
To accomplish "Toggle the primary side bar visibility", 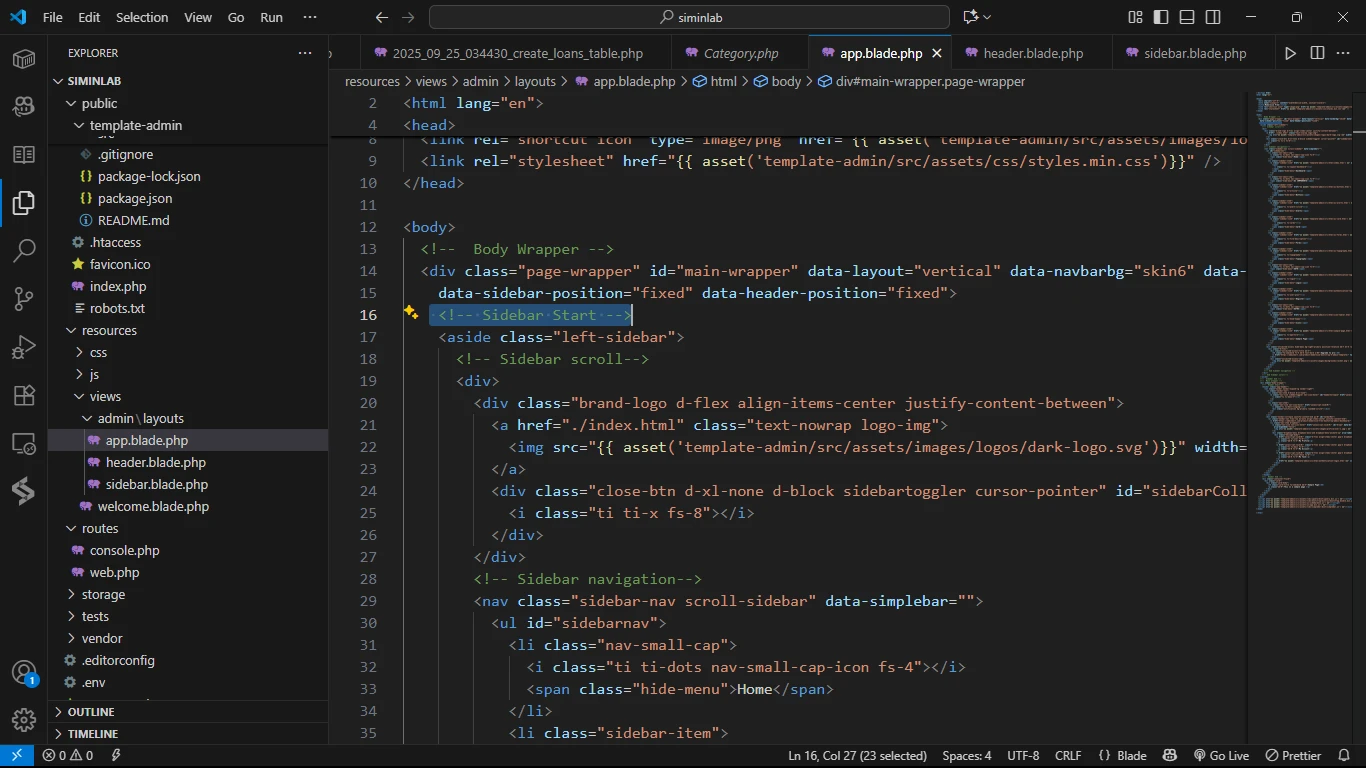I will pos(1161,17).
